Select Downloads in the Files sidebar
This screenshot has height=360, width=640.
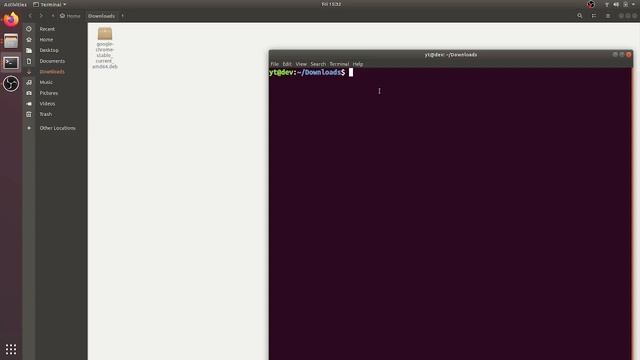pos(55,72)
